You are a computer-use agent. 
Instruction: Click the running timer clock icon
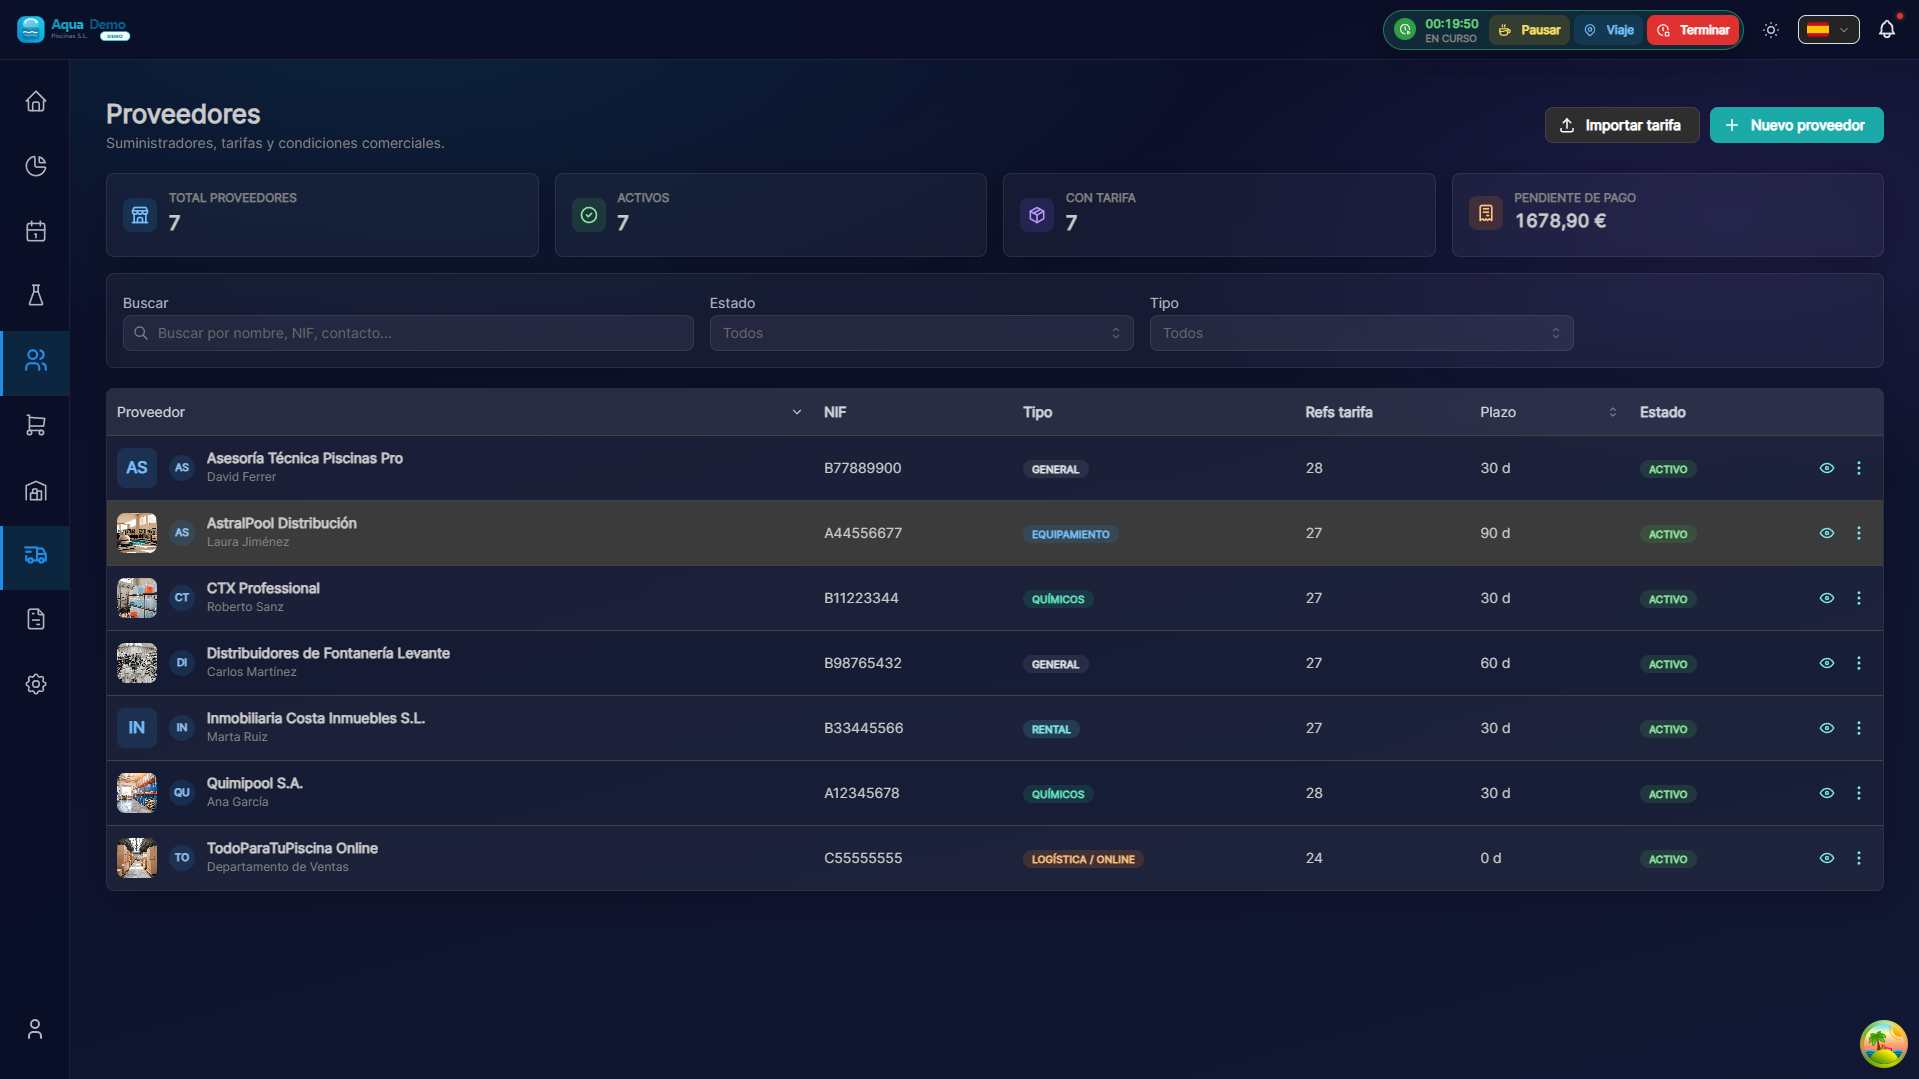click(x=1405, y=30)
